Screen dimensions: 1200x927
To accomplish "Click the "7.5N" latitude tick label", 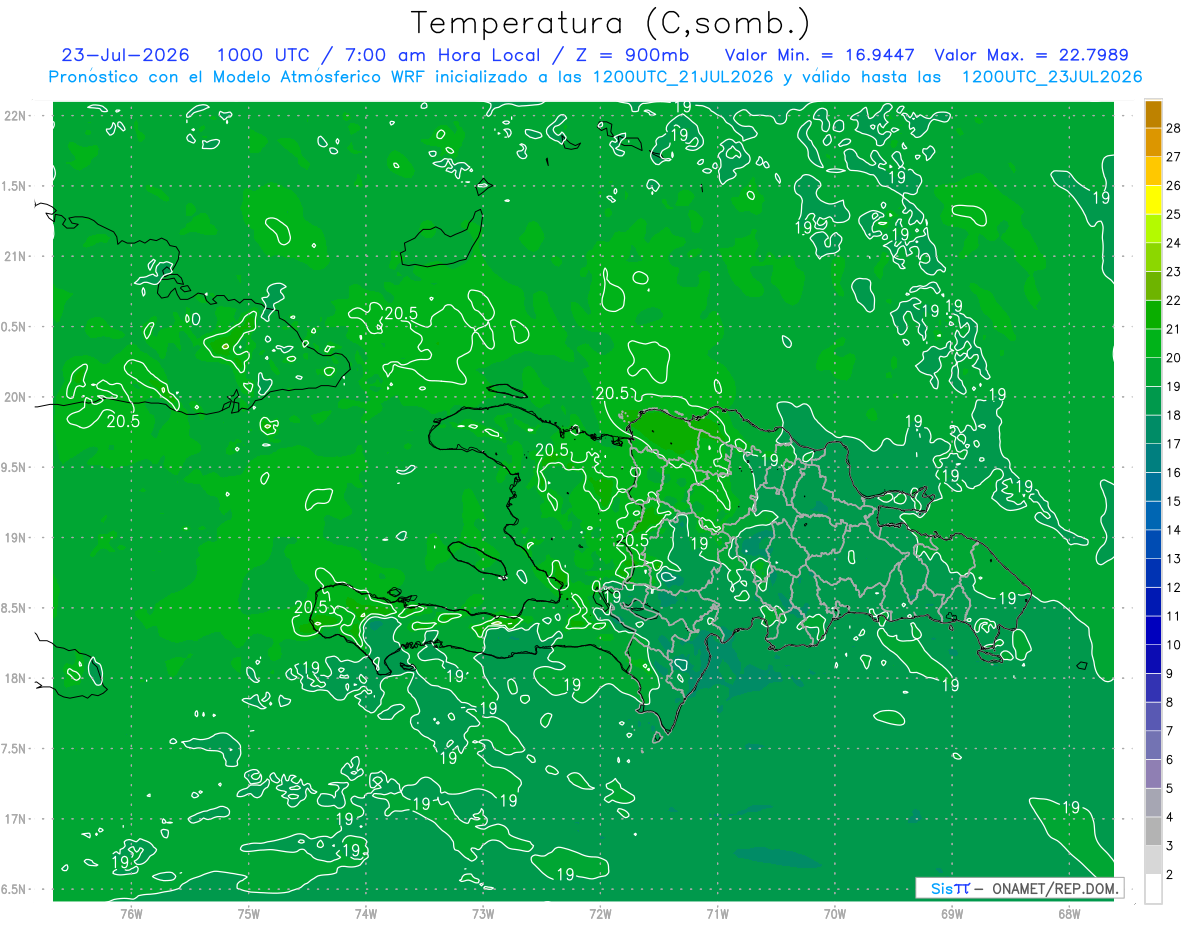I will (14, 749).
